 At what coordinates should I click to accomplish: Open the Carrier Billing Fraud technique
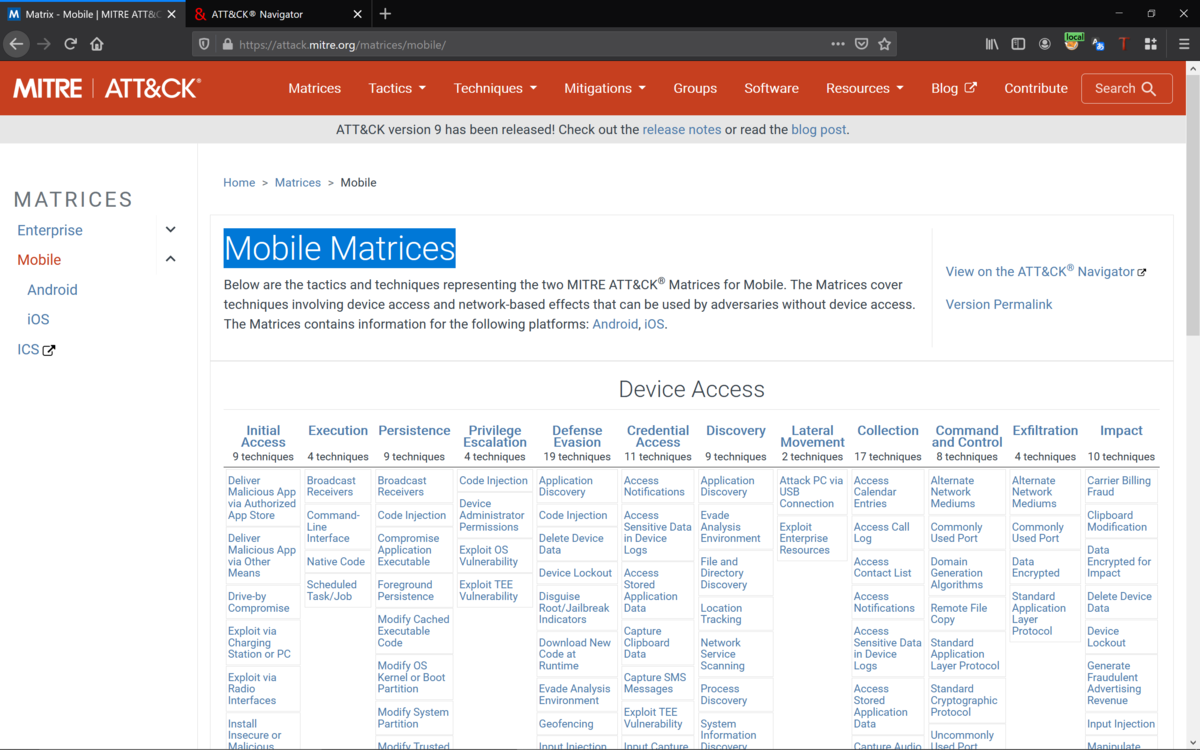[1119, 486]
